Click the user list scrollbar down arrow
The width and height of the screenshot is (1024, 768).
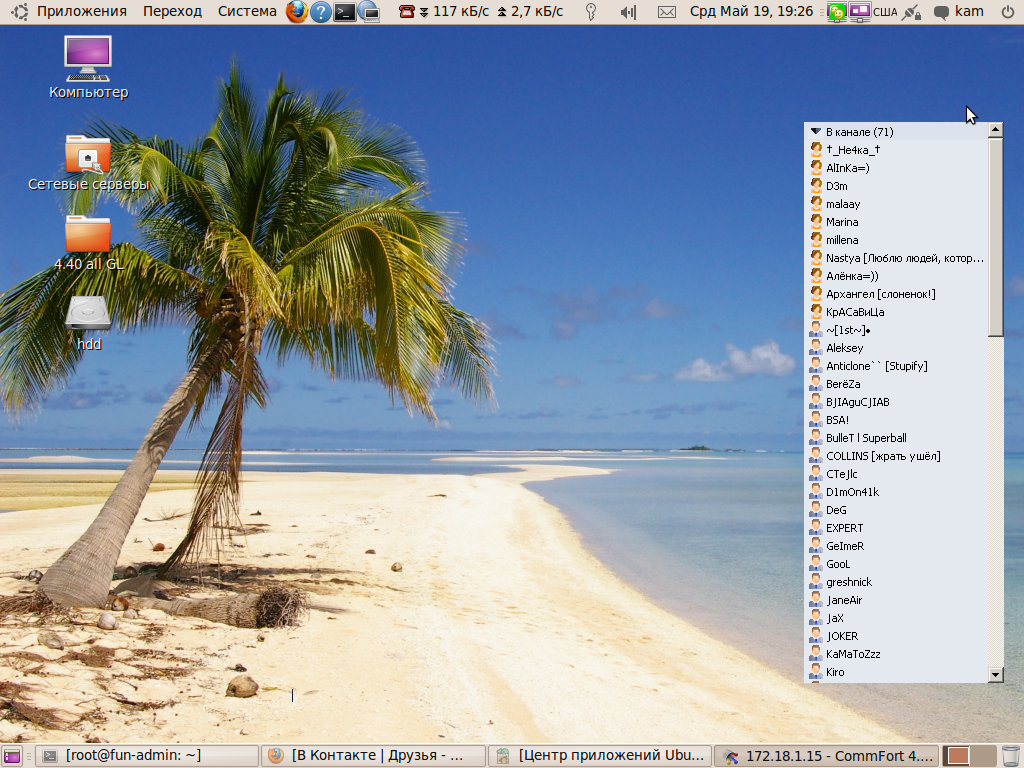click(x=995, y=675)
